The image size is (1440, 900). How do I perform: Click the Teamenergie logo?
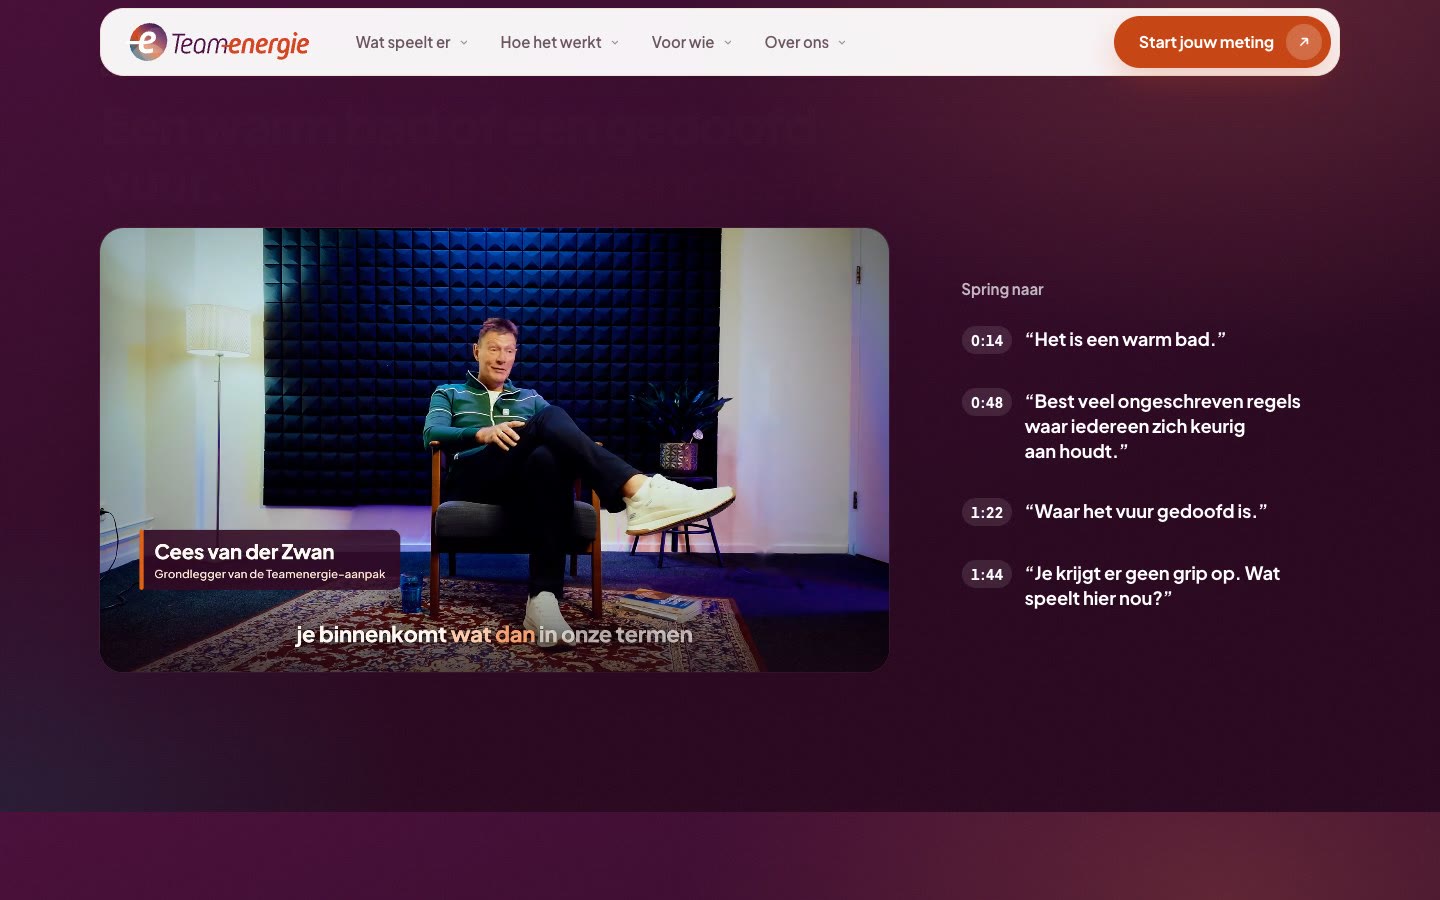pyautogui.click(x=219, y=42)
